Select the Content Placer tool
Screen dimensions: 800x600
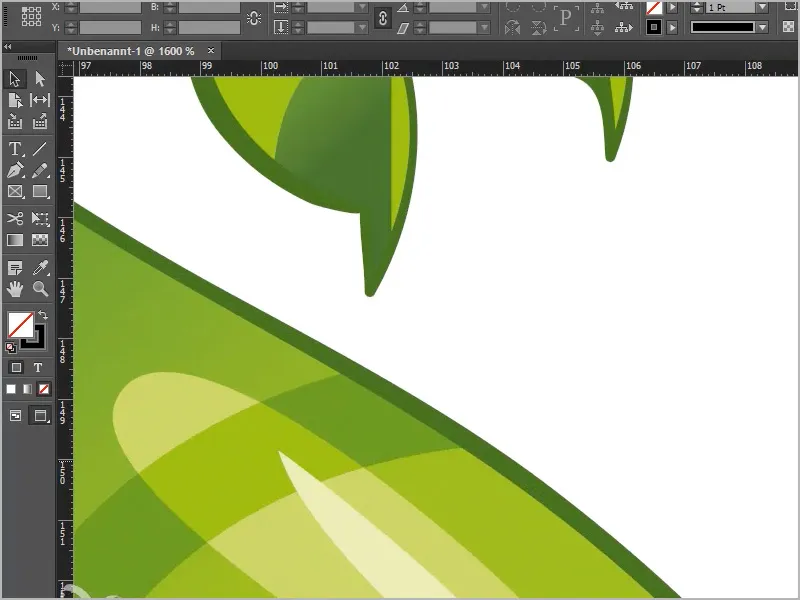(40, 121)
